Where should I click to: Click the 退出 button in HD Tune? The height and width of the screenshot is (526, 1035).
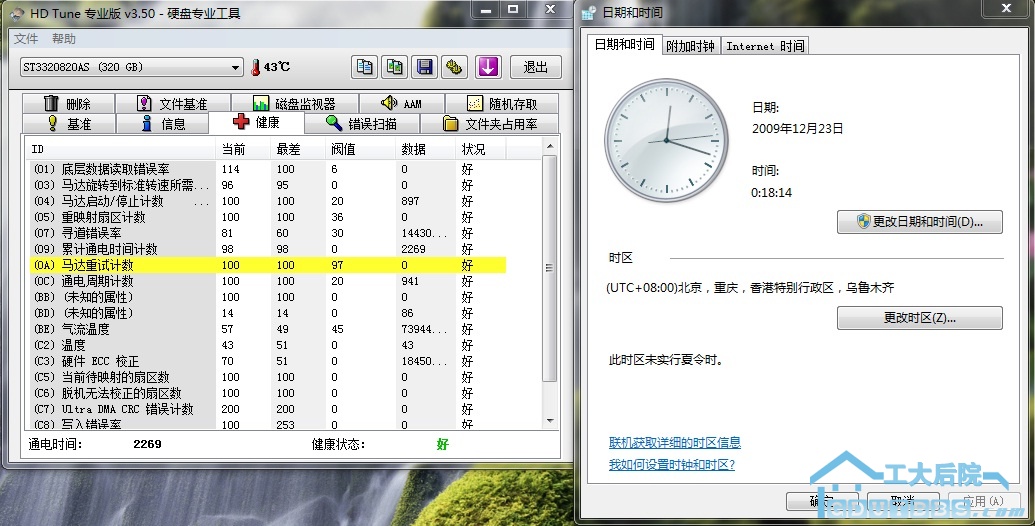pyautogui.click(x=535, y=67)
